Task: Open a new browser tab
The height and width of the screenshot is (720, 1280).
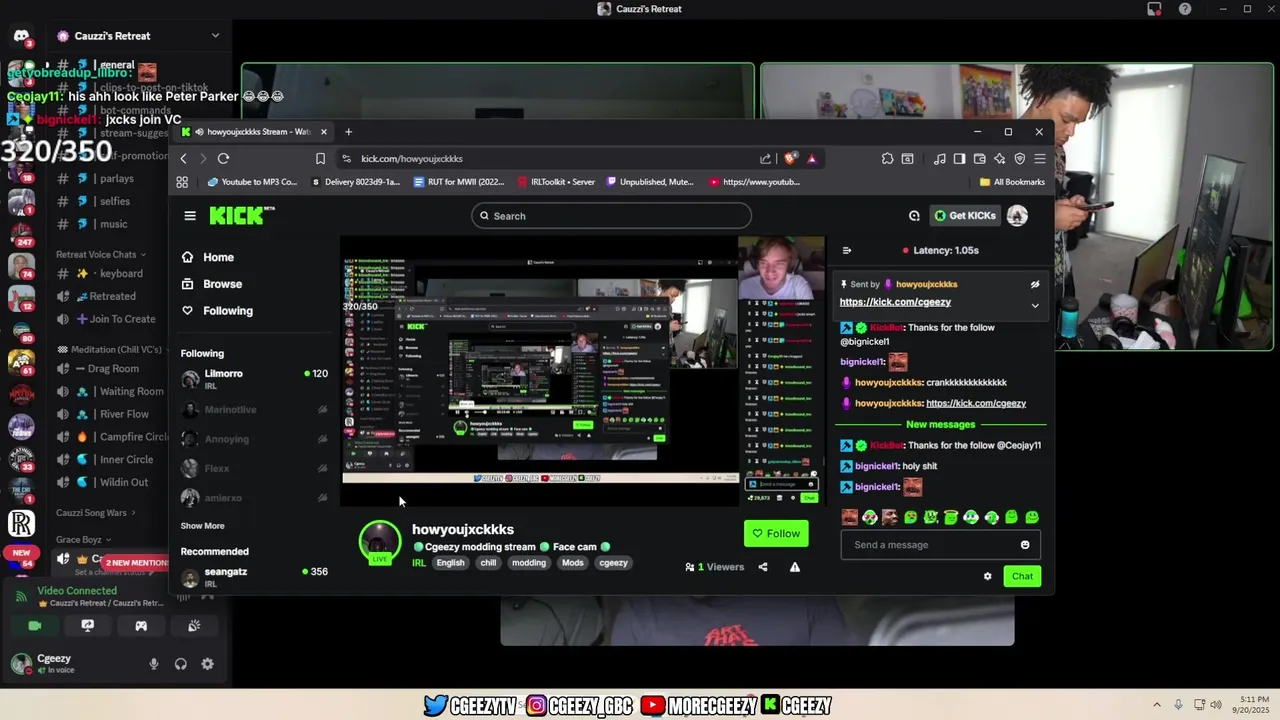Action: (x=348, y=132)
